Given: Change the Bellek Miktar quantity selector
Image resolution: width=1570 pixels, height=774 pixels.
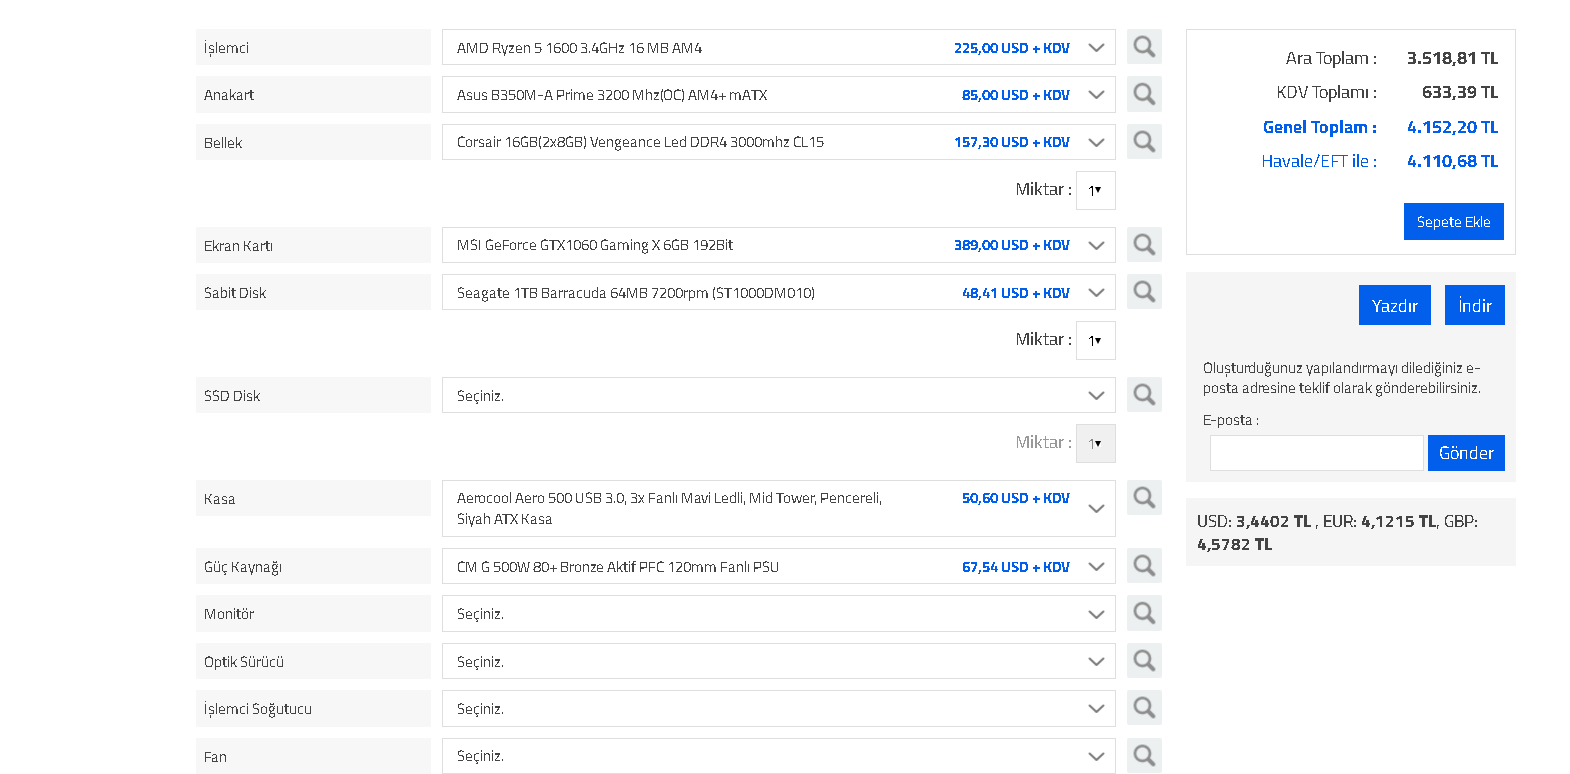Looking at the screenshot, I should click(1095, 190).
